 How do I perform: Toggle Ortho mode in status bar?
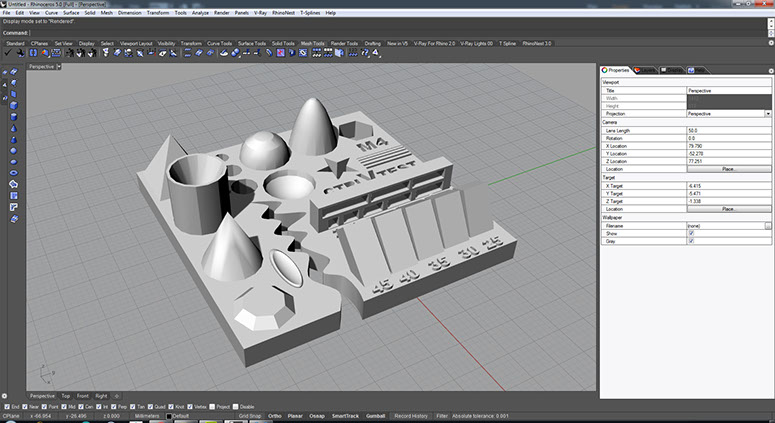point(275,416)
